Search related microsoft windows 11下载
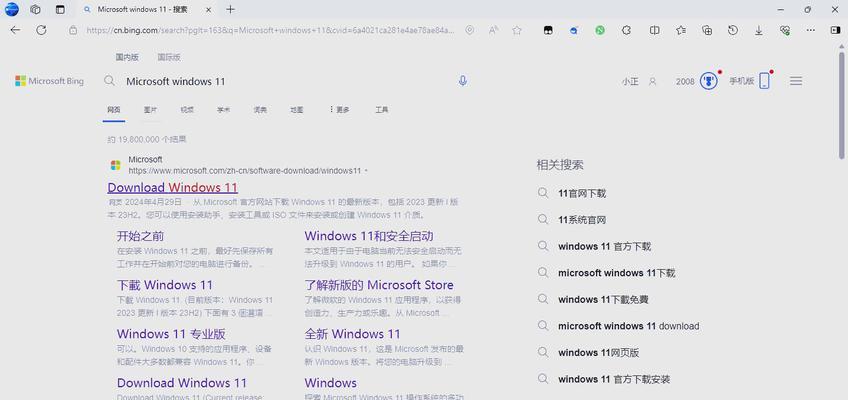The height and width of the screenshot is (400, 848). [617, 273]
